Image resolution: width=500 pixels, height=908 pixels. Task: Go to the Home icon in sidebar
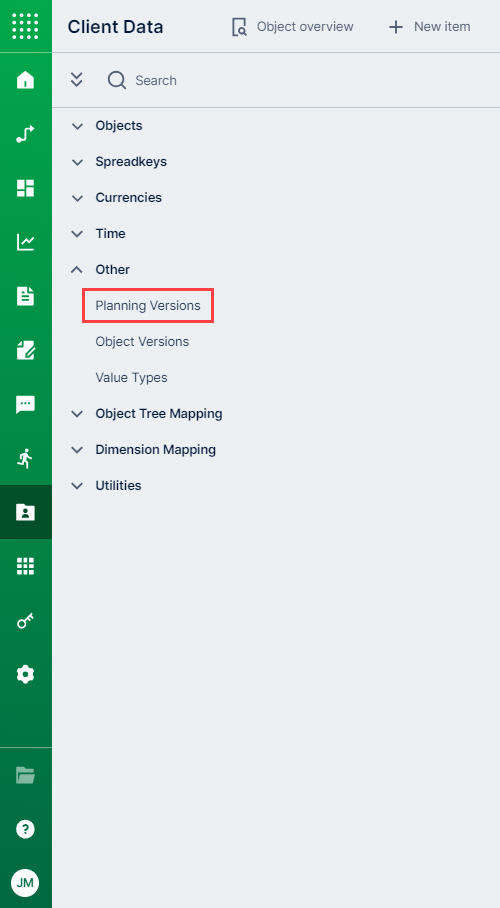click(25, 80)
